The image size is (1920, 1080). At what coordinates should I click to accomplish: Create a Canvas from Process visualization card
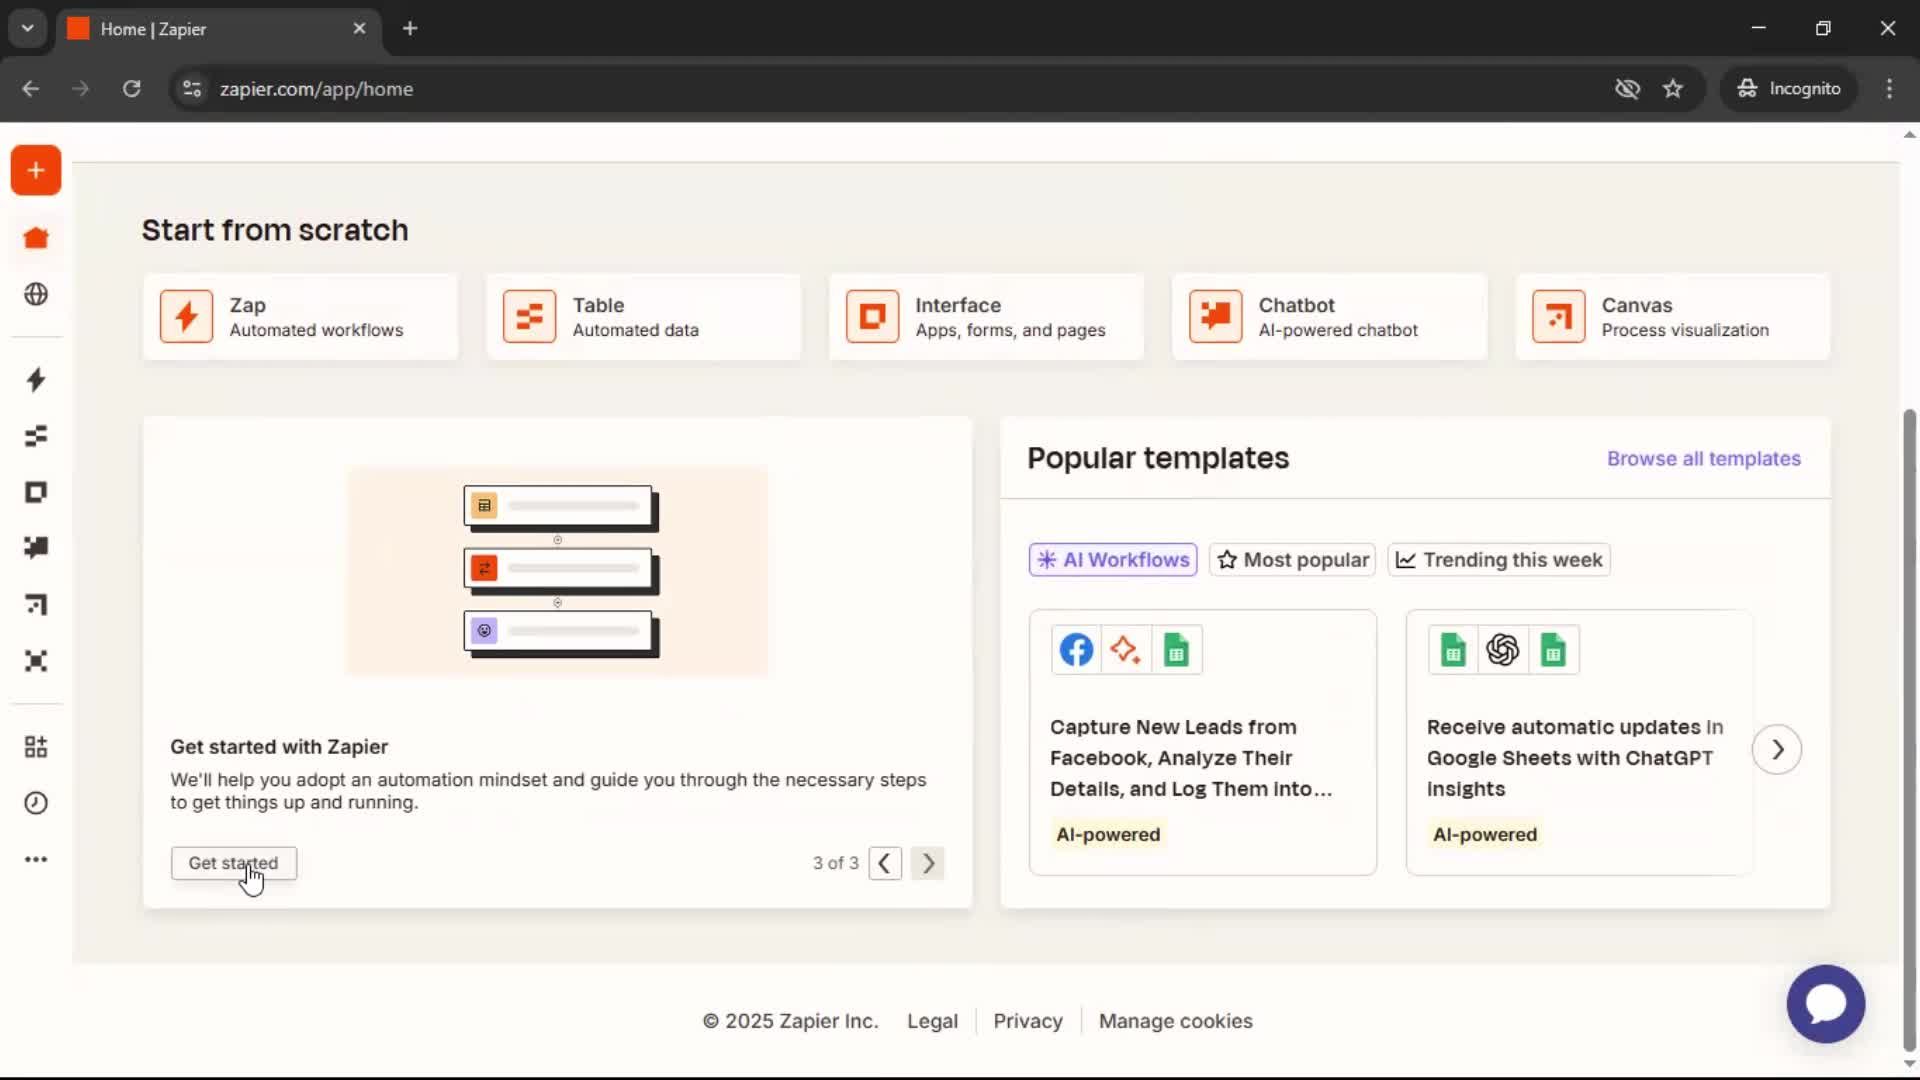1672,316
